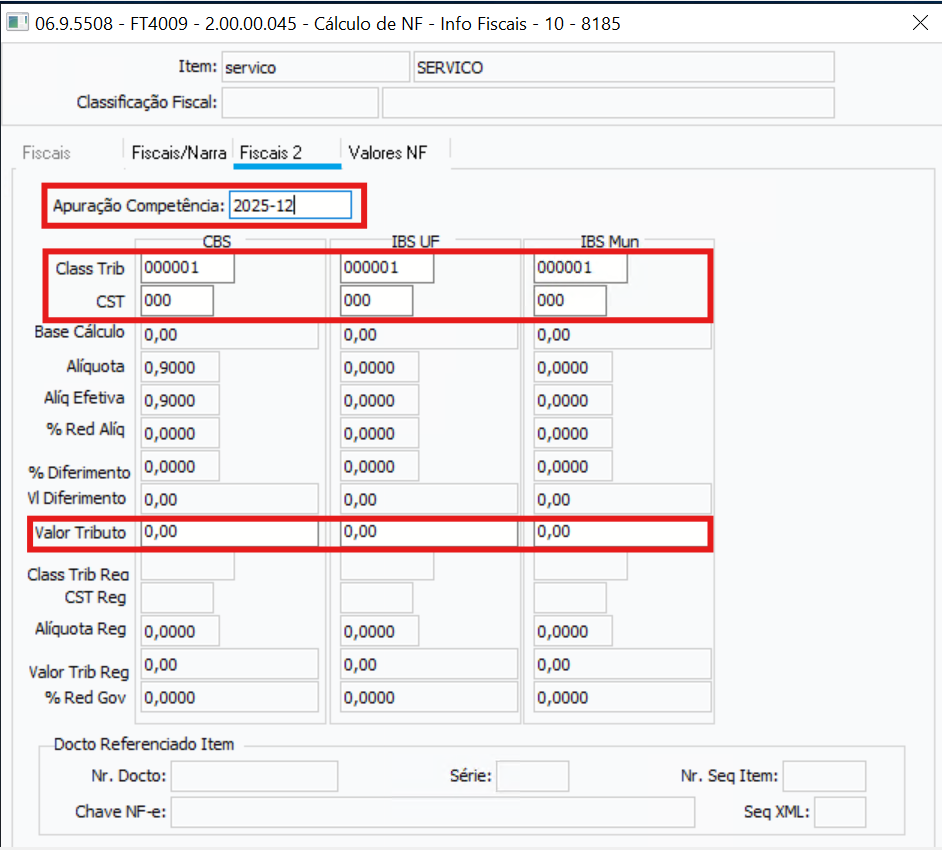The width and height of the screenshot is (942, 850).
Task: Click the CBS Alíq Efetiva field
Action: 180,400
